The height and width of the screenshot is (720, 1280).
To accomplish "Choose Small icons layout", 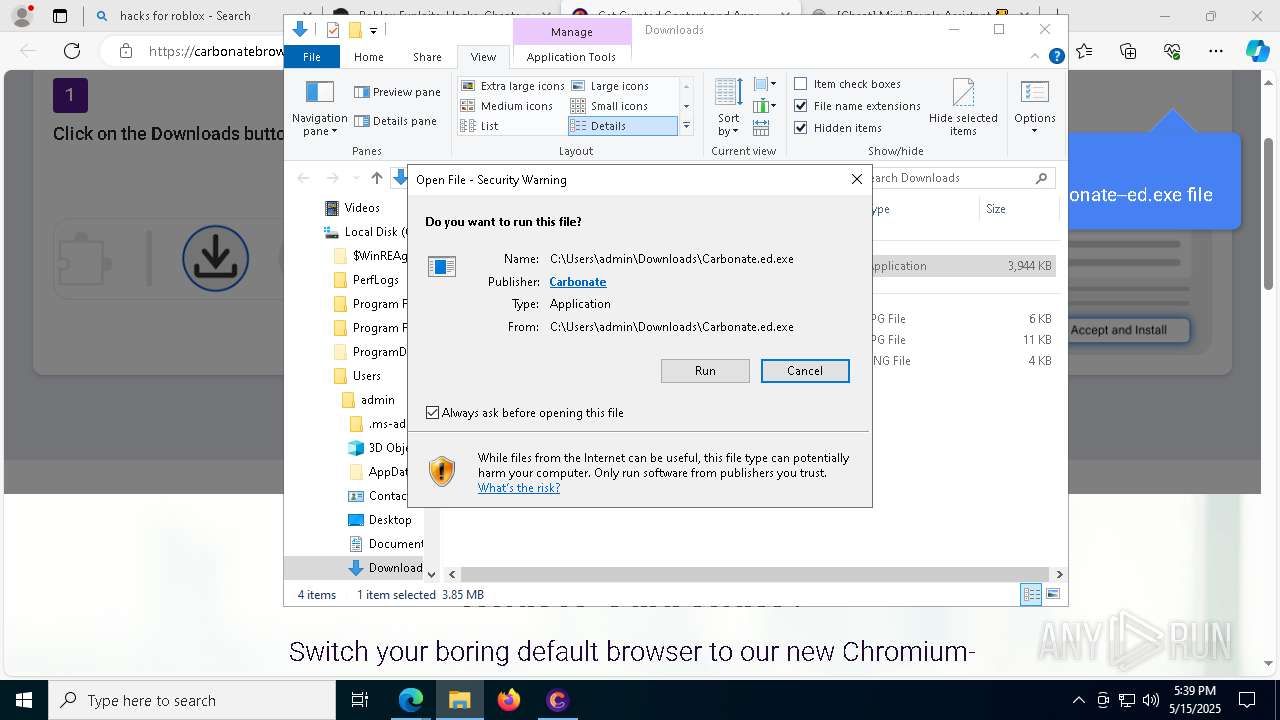I will point(610,106).
